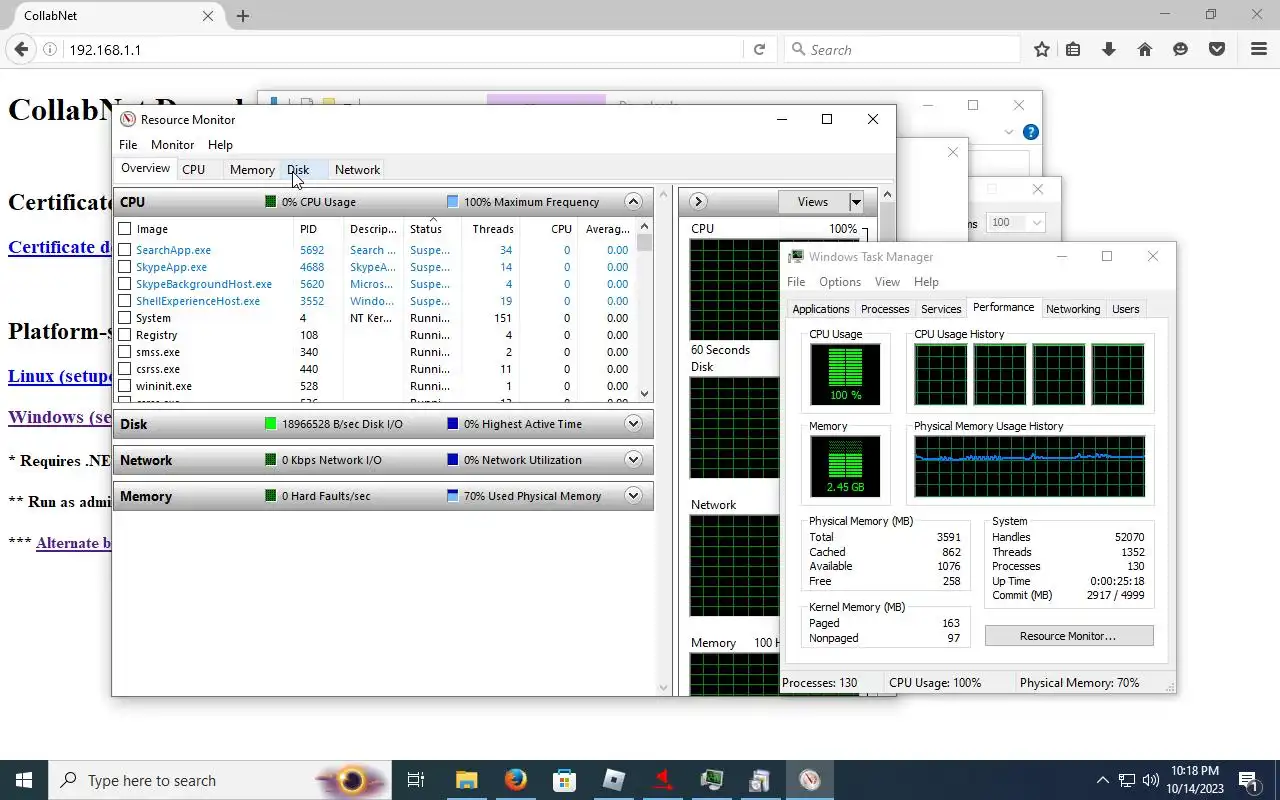This screenshot has width=1280, height=800.
Task: Open the Roblox taskbar icon
Action: coord(614,780)
